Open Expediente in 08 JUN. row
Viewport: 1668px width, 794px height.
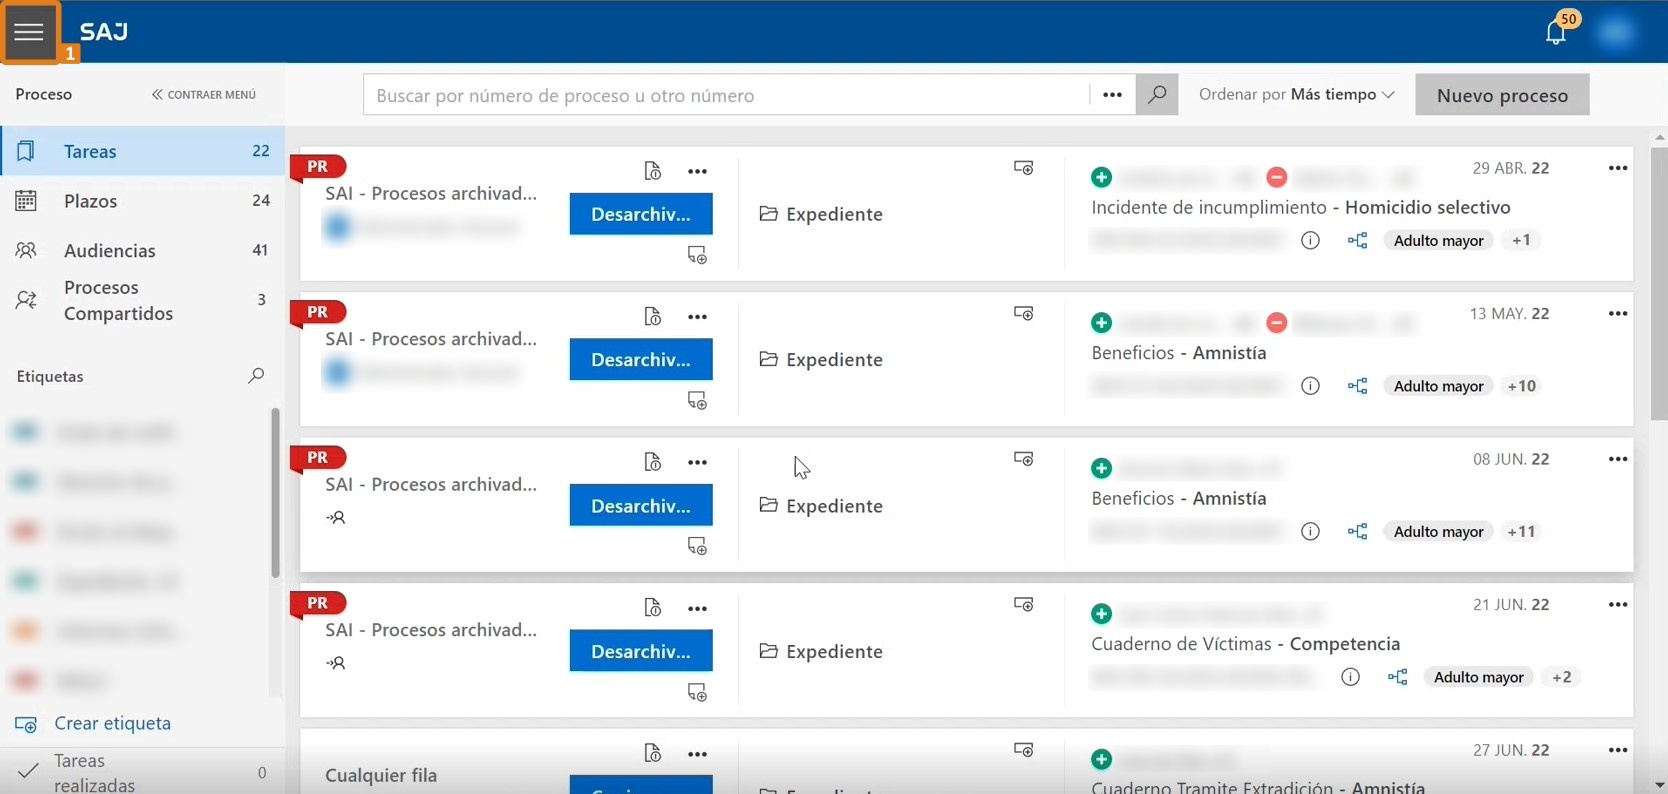821,506
